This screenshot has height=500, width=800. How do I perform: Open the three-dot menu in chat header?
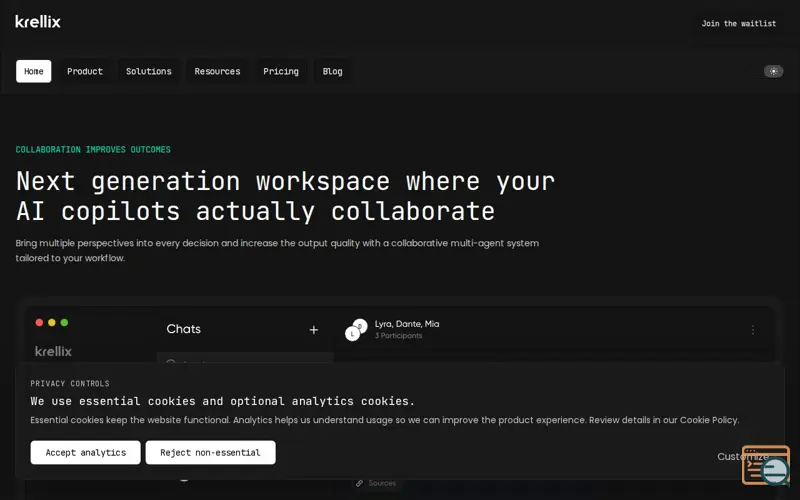[753, 330]
